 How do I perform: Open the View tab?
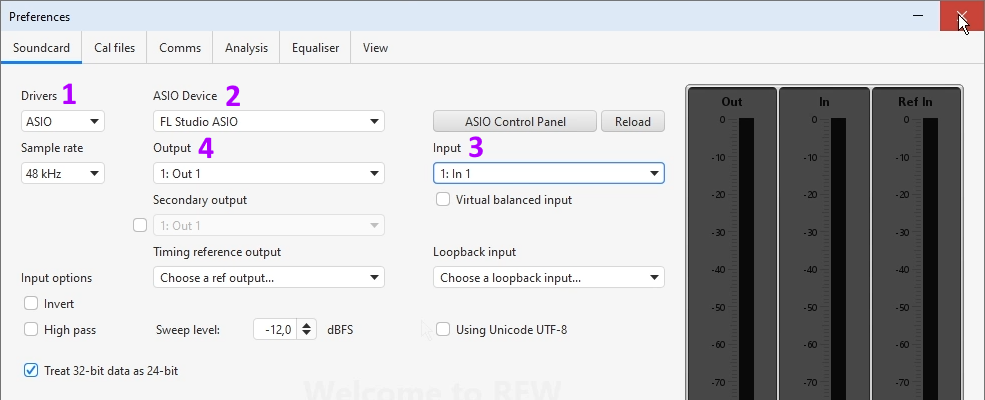pyautogui.click(x=375, y=47)
